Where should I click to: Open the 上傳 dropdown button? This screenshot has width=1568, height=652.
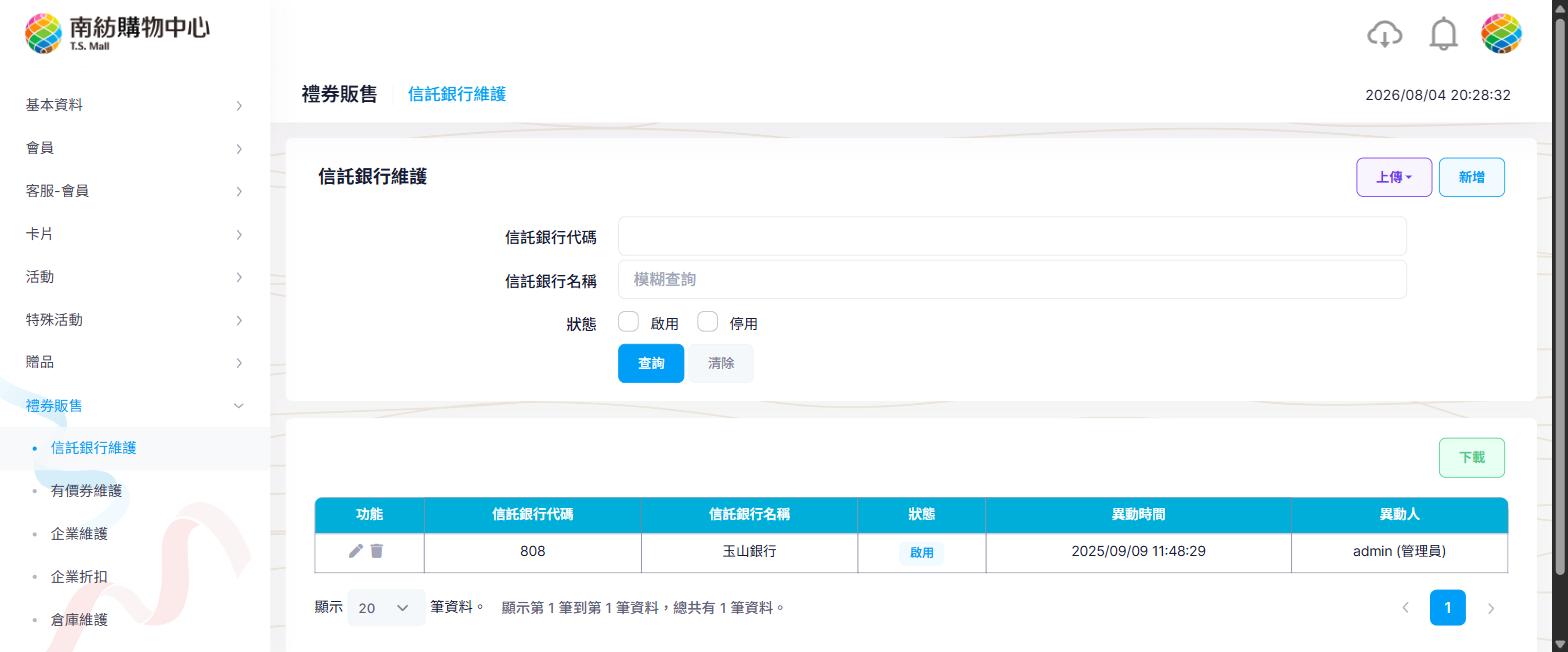pos(1394,177)
